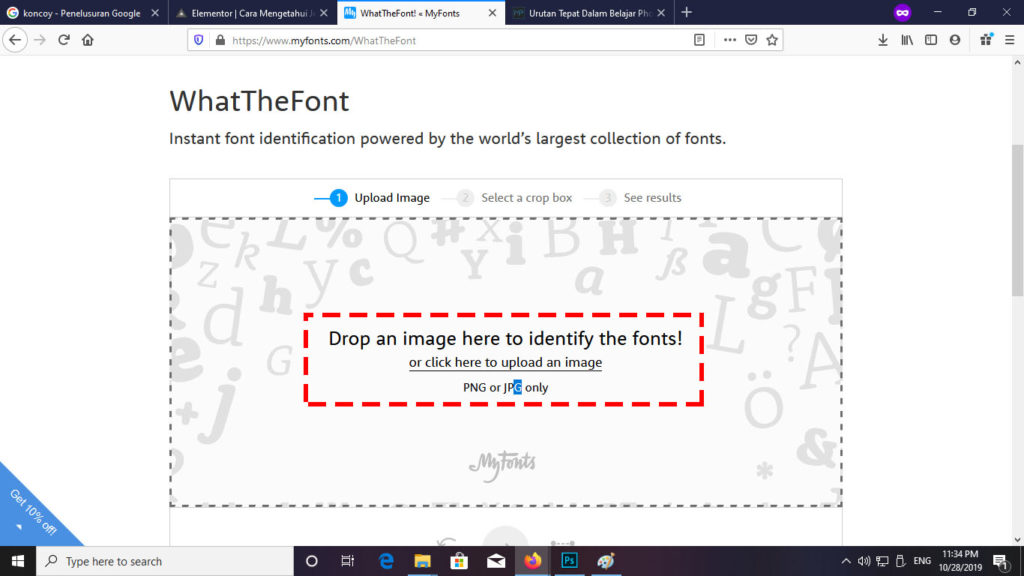Click the private browsing mask icon

(903, 12)
